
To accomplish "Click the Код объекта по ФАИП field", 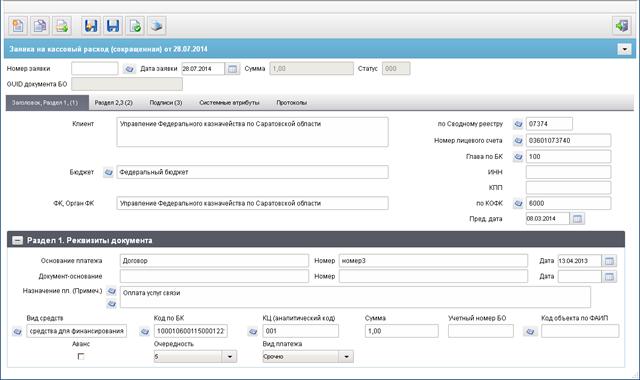I will pyautogui.click(x=580, y=331).
